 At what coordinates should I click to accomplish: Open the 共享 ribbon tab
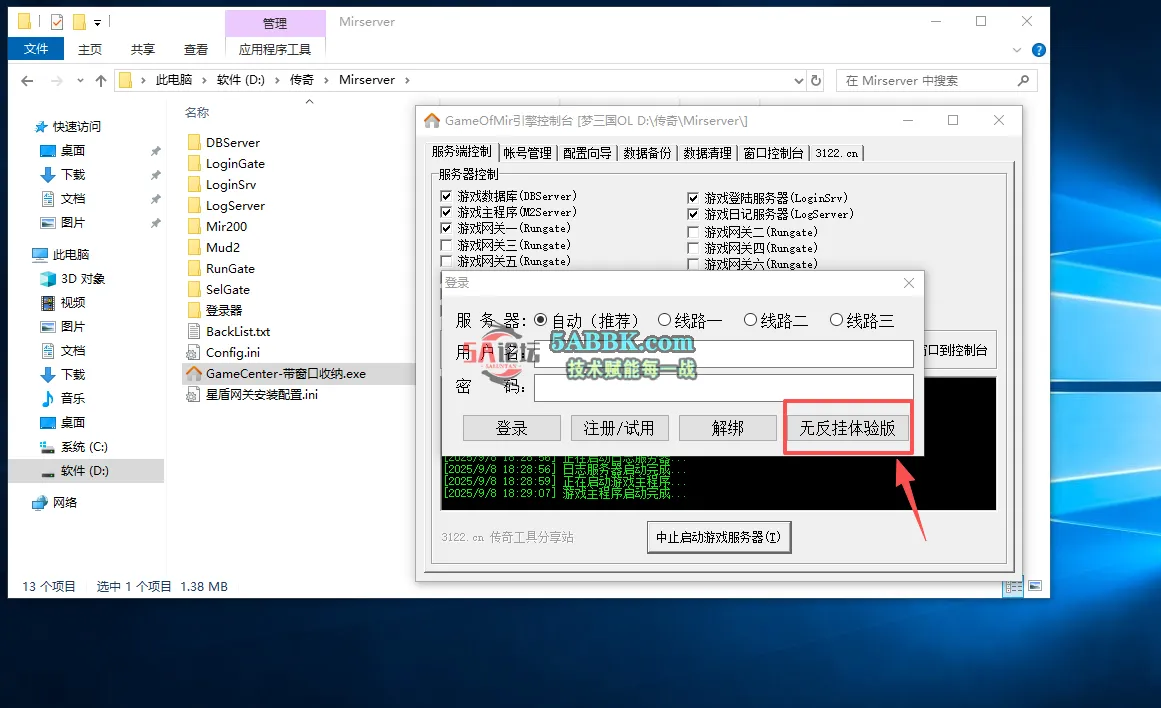(x=143, y=49)
